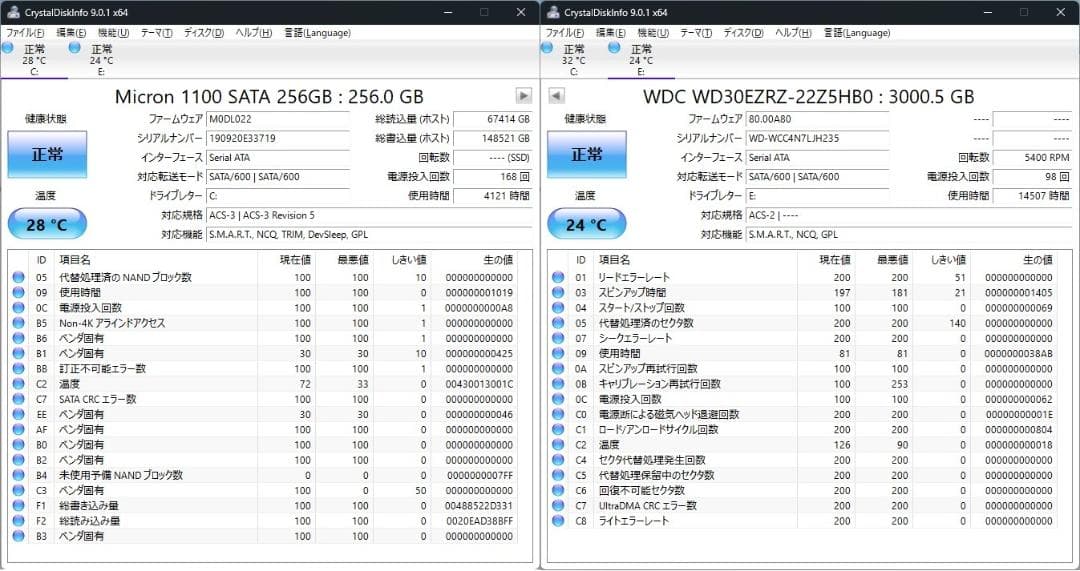This screenshot has height=571, width=1080.
Task: Open 機能(U) menu in left window
Action: click(x=113, y=33)
